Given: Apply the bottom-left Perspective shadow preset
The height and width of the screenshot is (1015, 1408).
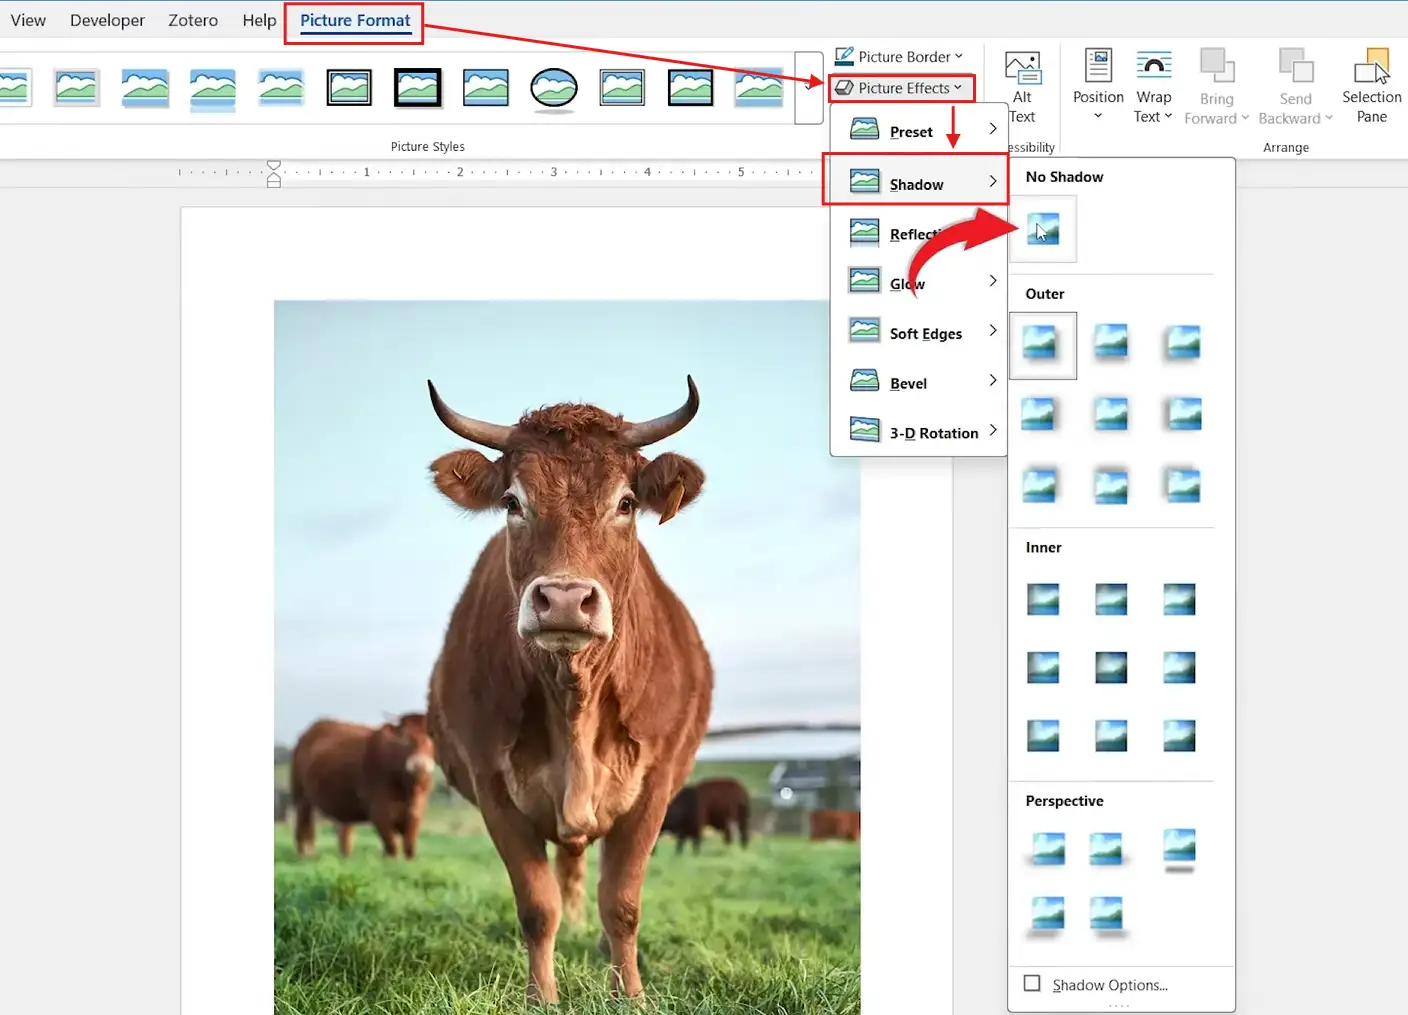Looking at the screenshot, I should (1045, 916).
